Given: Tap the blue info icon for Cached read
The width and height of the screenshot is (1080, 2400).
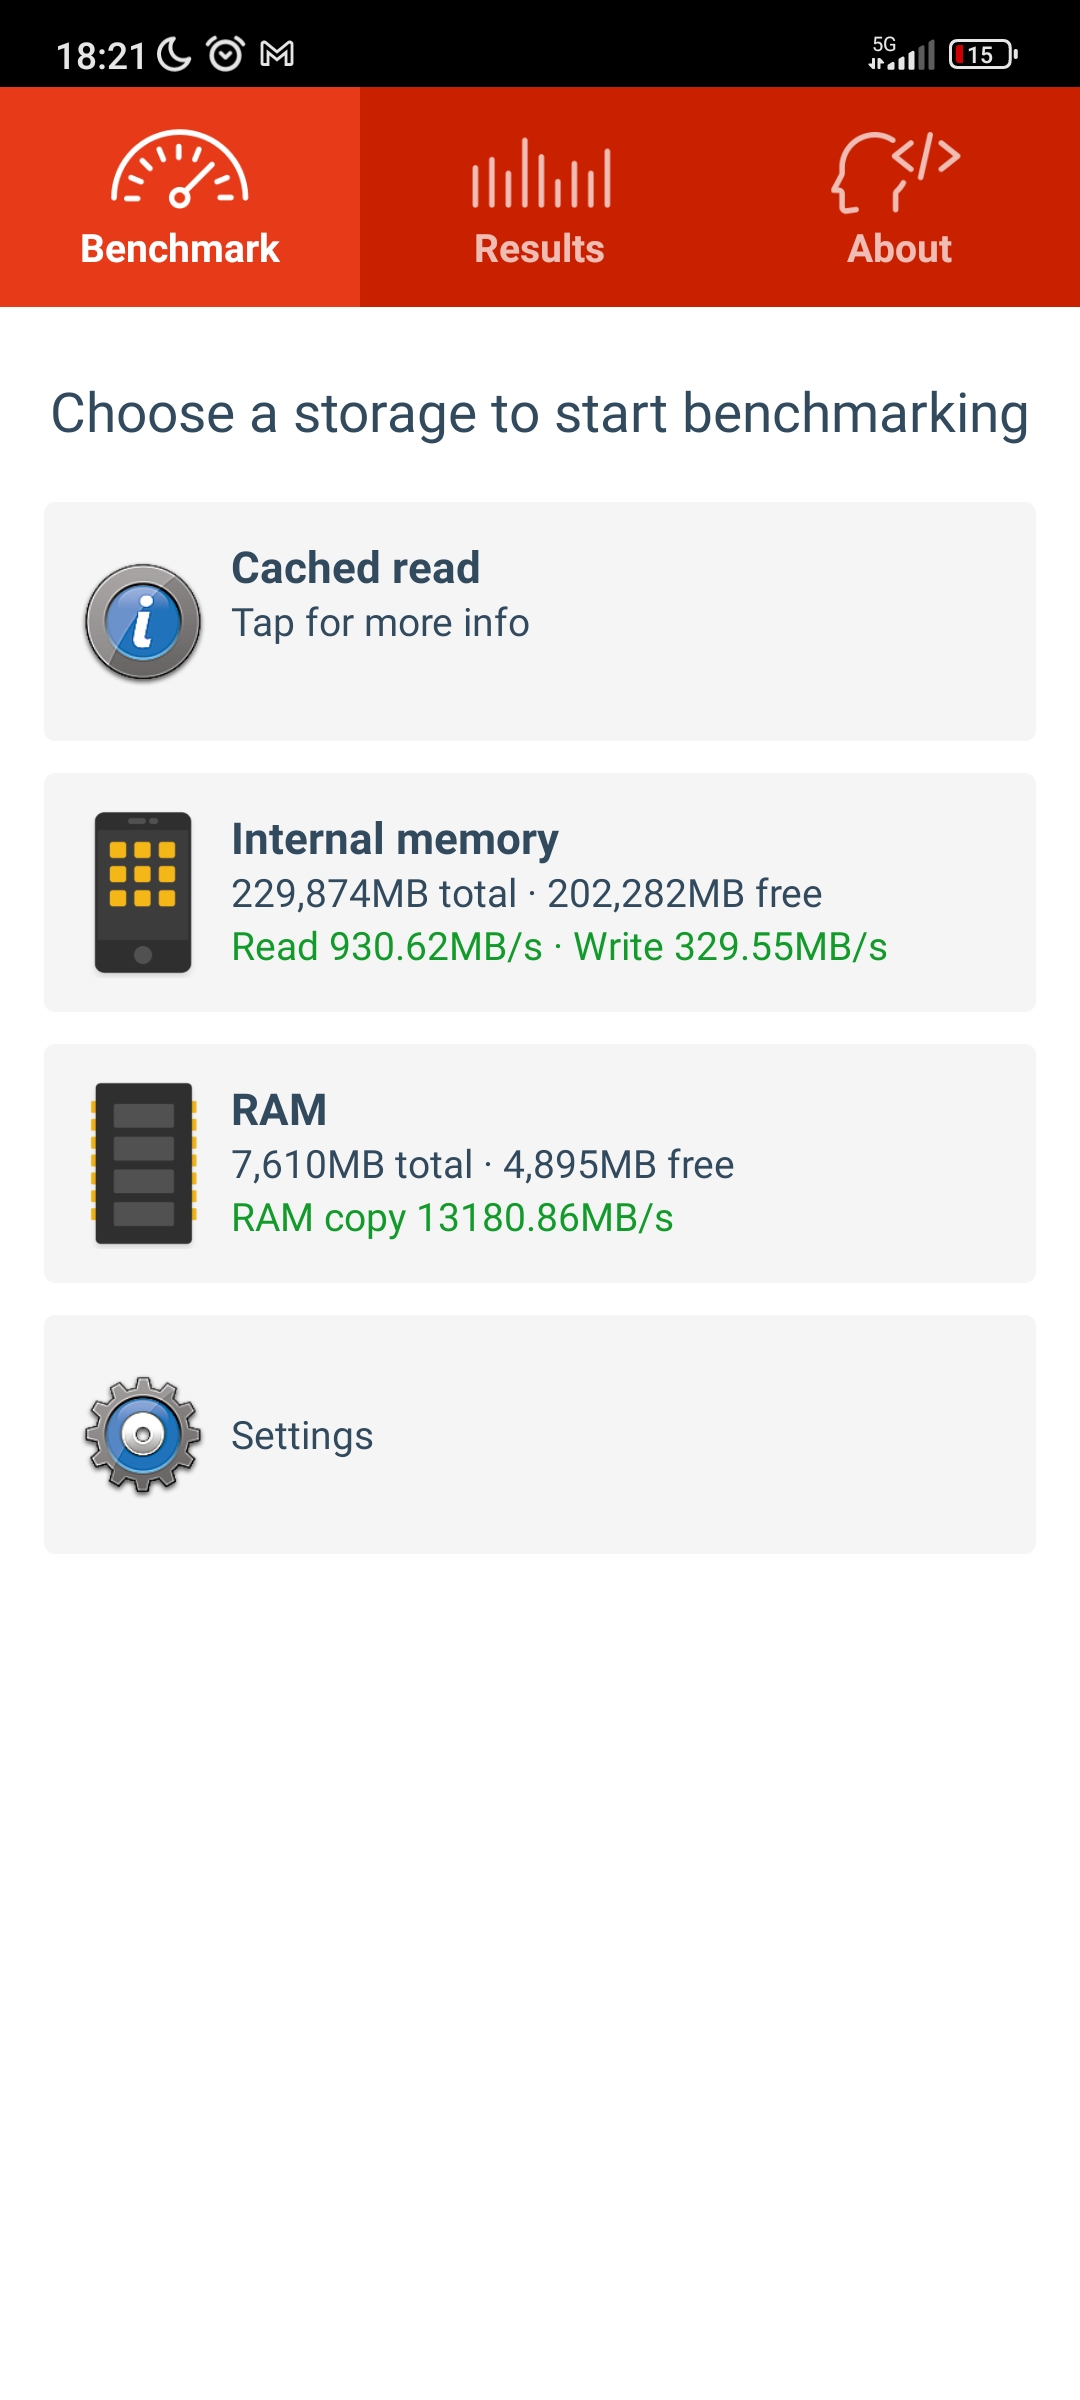Looking at the screenshot, I should pos(143,622).
